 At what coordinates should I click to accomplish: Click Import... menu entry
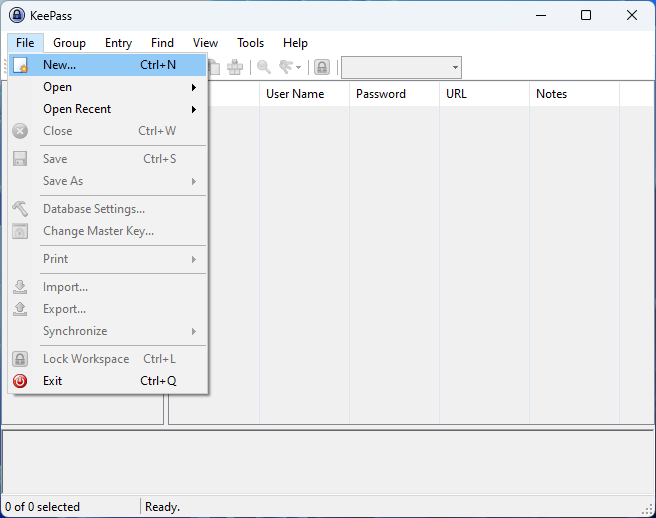coord(108,287)
